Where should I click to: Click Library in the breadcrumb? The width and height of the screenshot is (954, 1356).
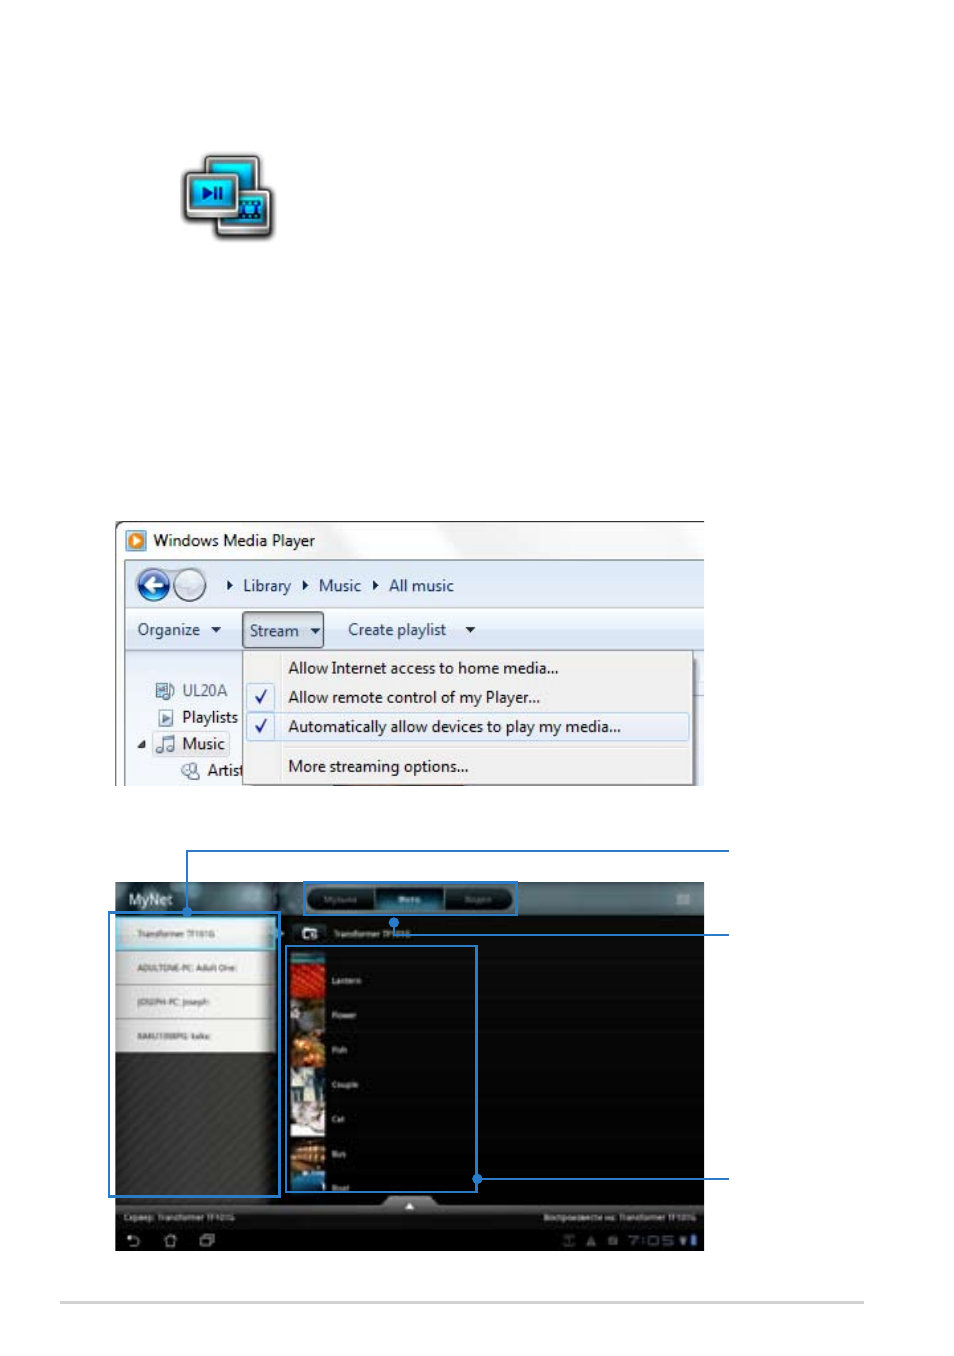267,586
